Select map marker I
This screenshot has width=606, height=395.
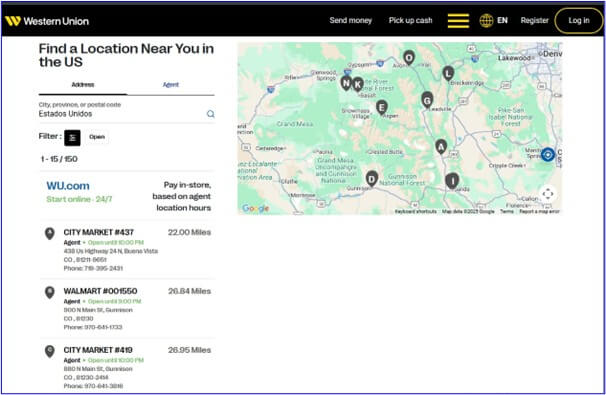click(x=452, y=181)
